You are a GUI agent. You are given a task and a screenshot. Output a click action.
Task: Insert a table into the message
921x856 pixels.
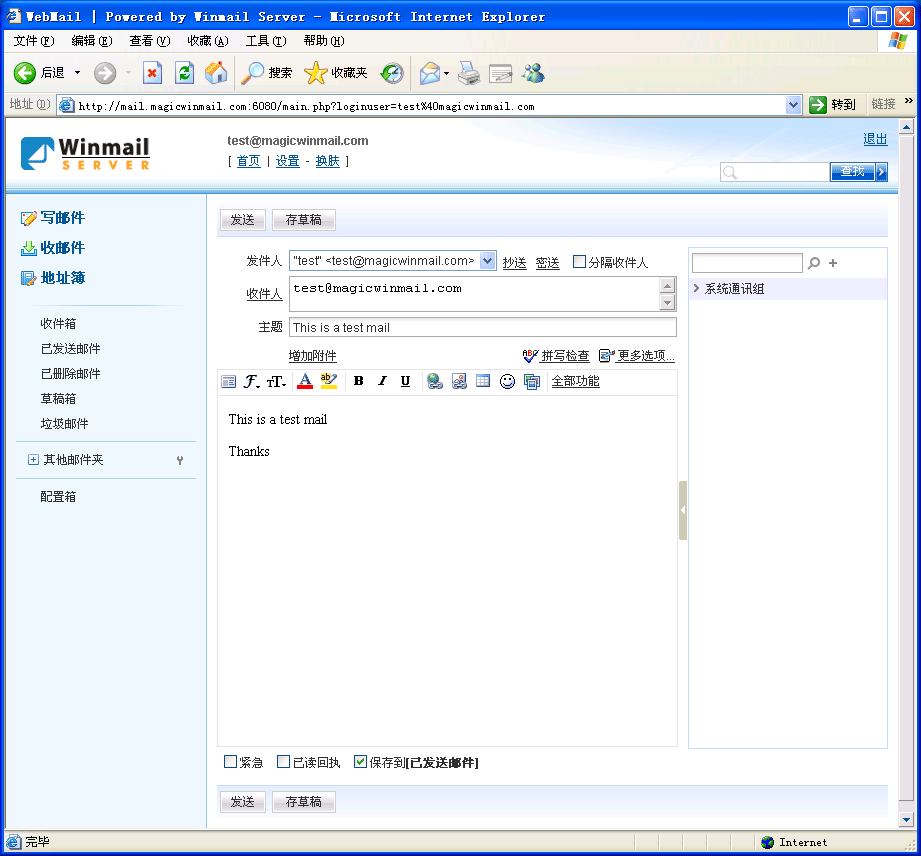tap(483, 381)
